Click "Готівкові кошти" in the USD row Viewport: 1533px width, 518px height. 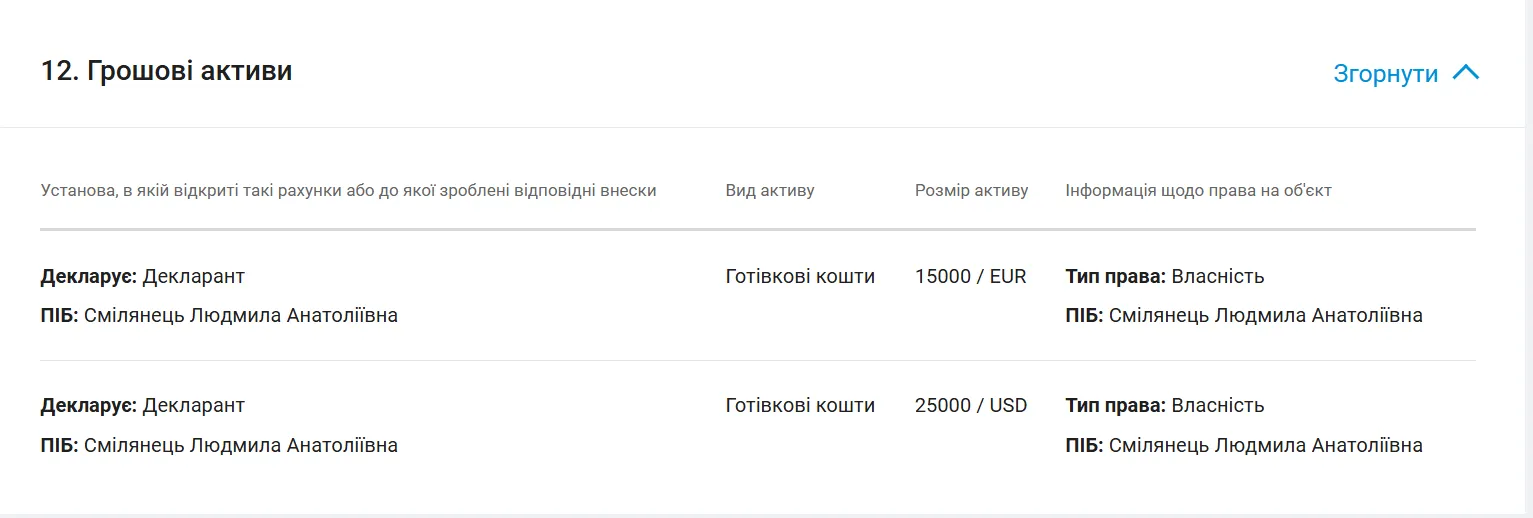point(800,406)
